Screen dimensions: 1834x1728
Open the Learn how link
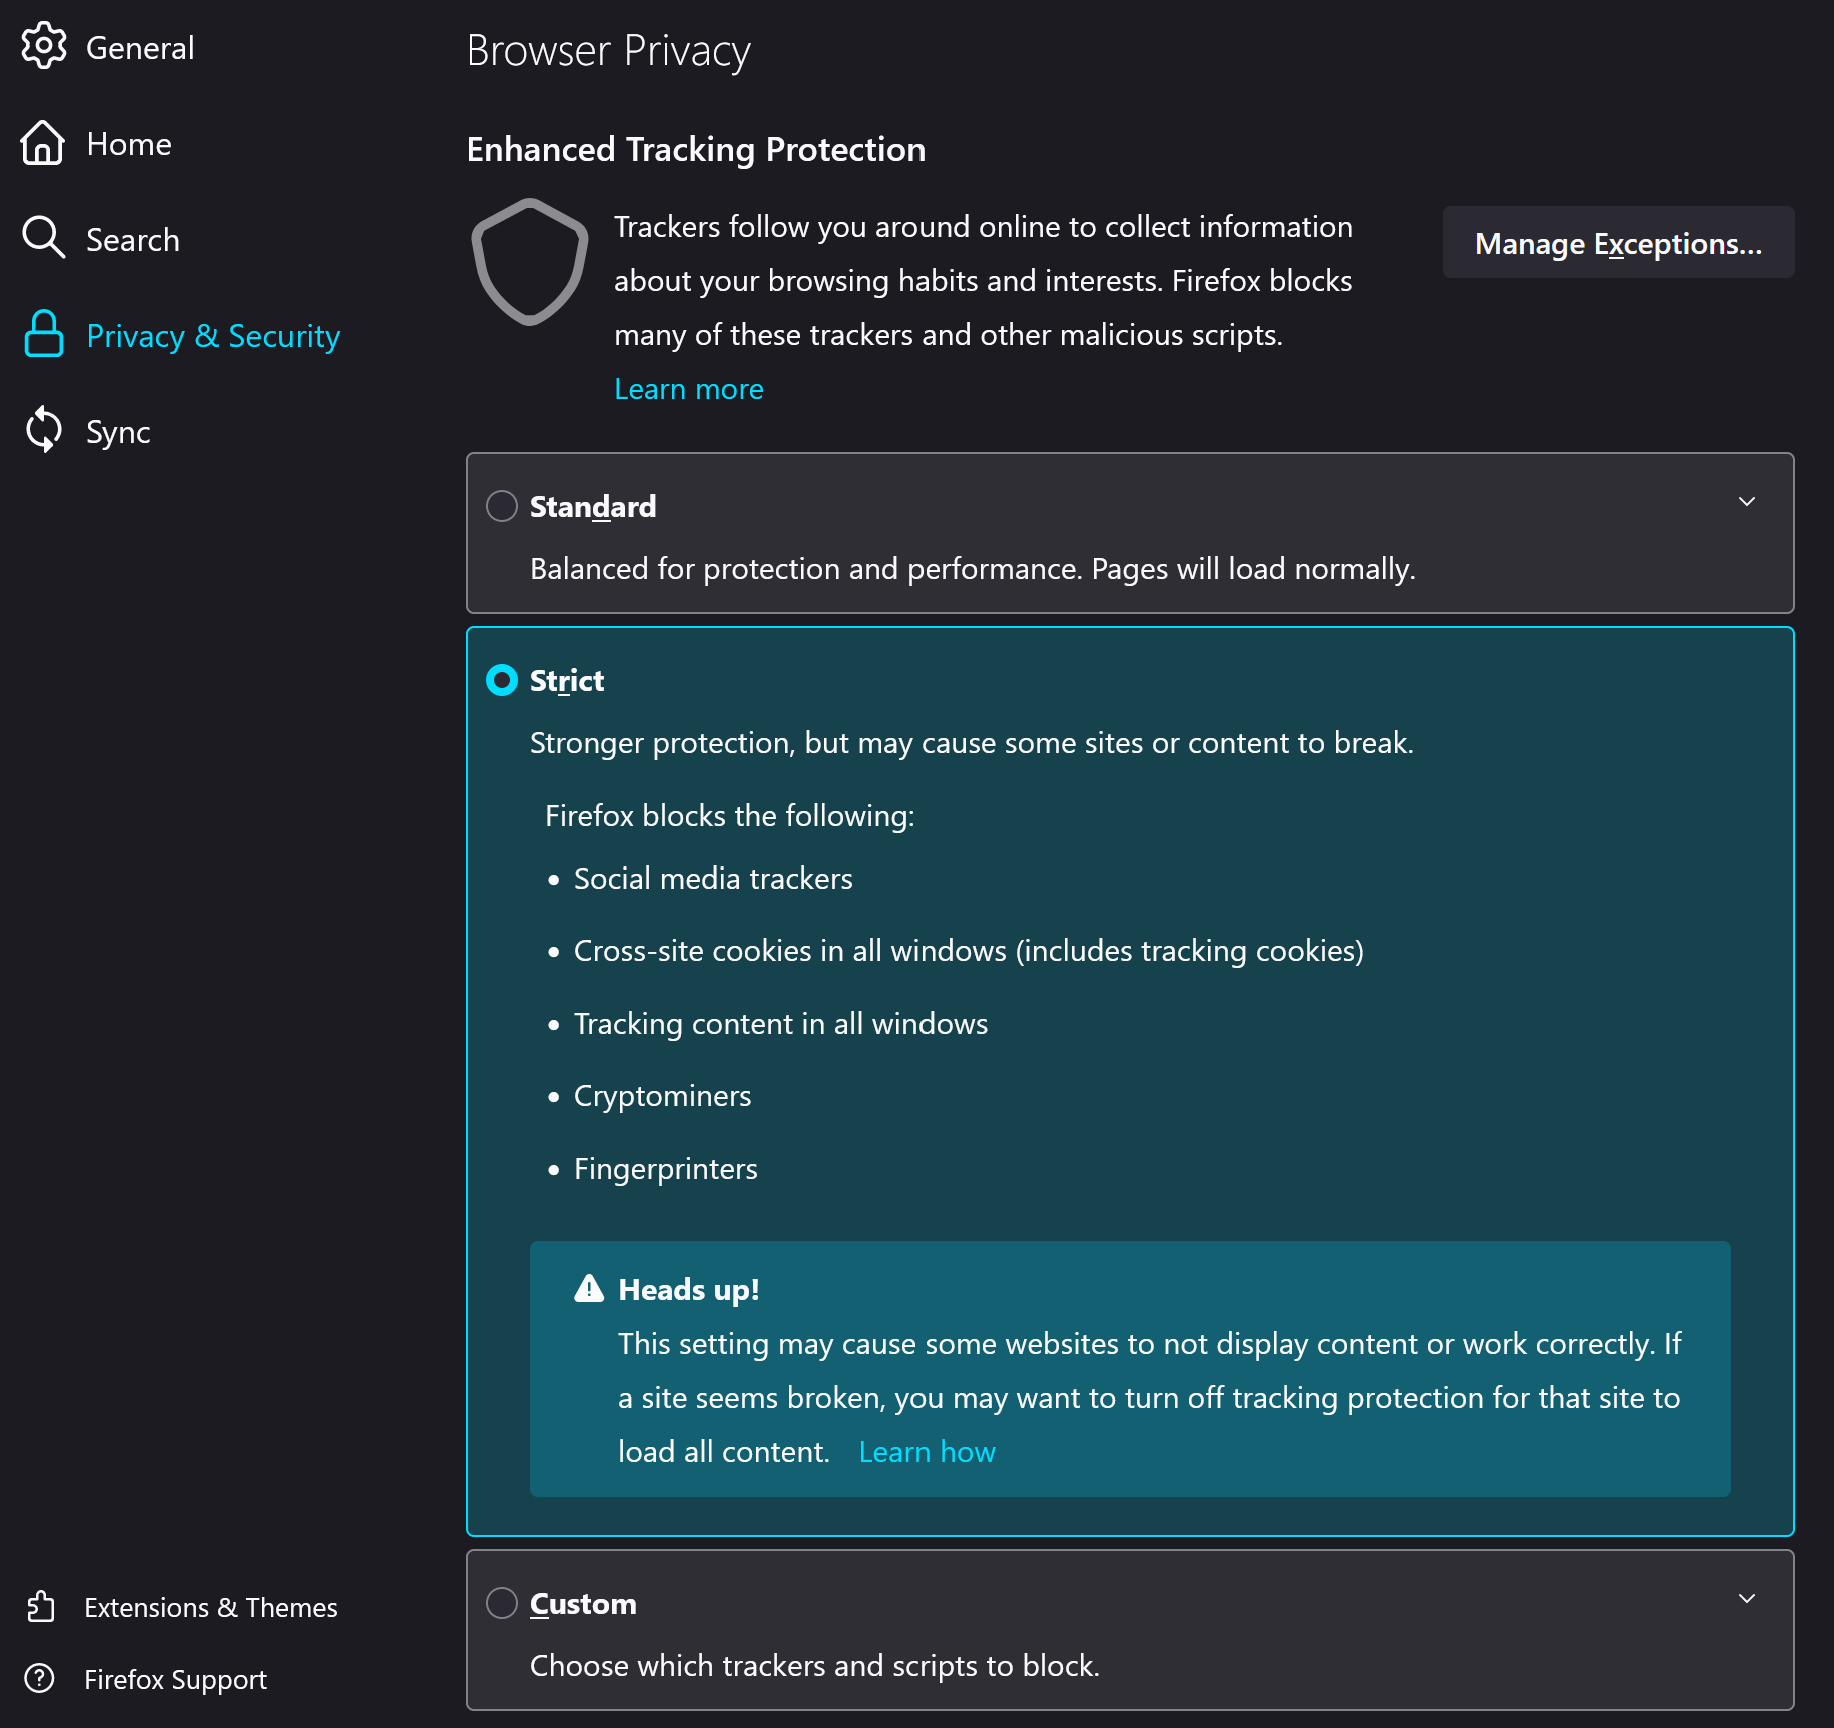[x=926, y=1451]
